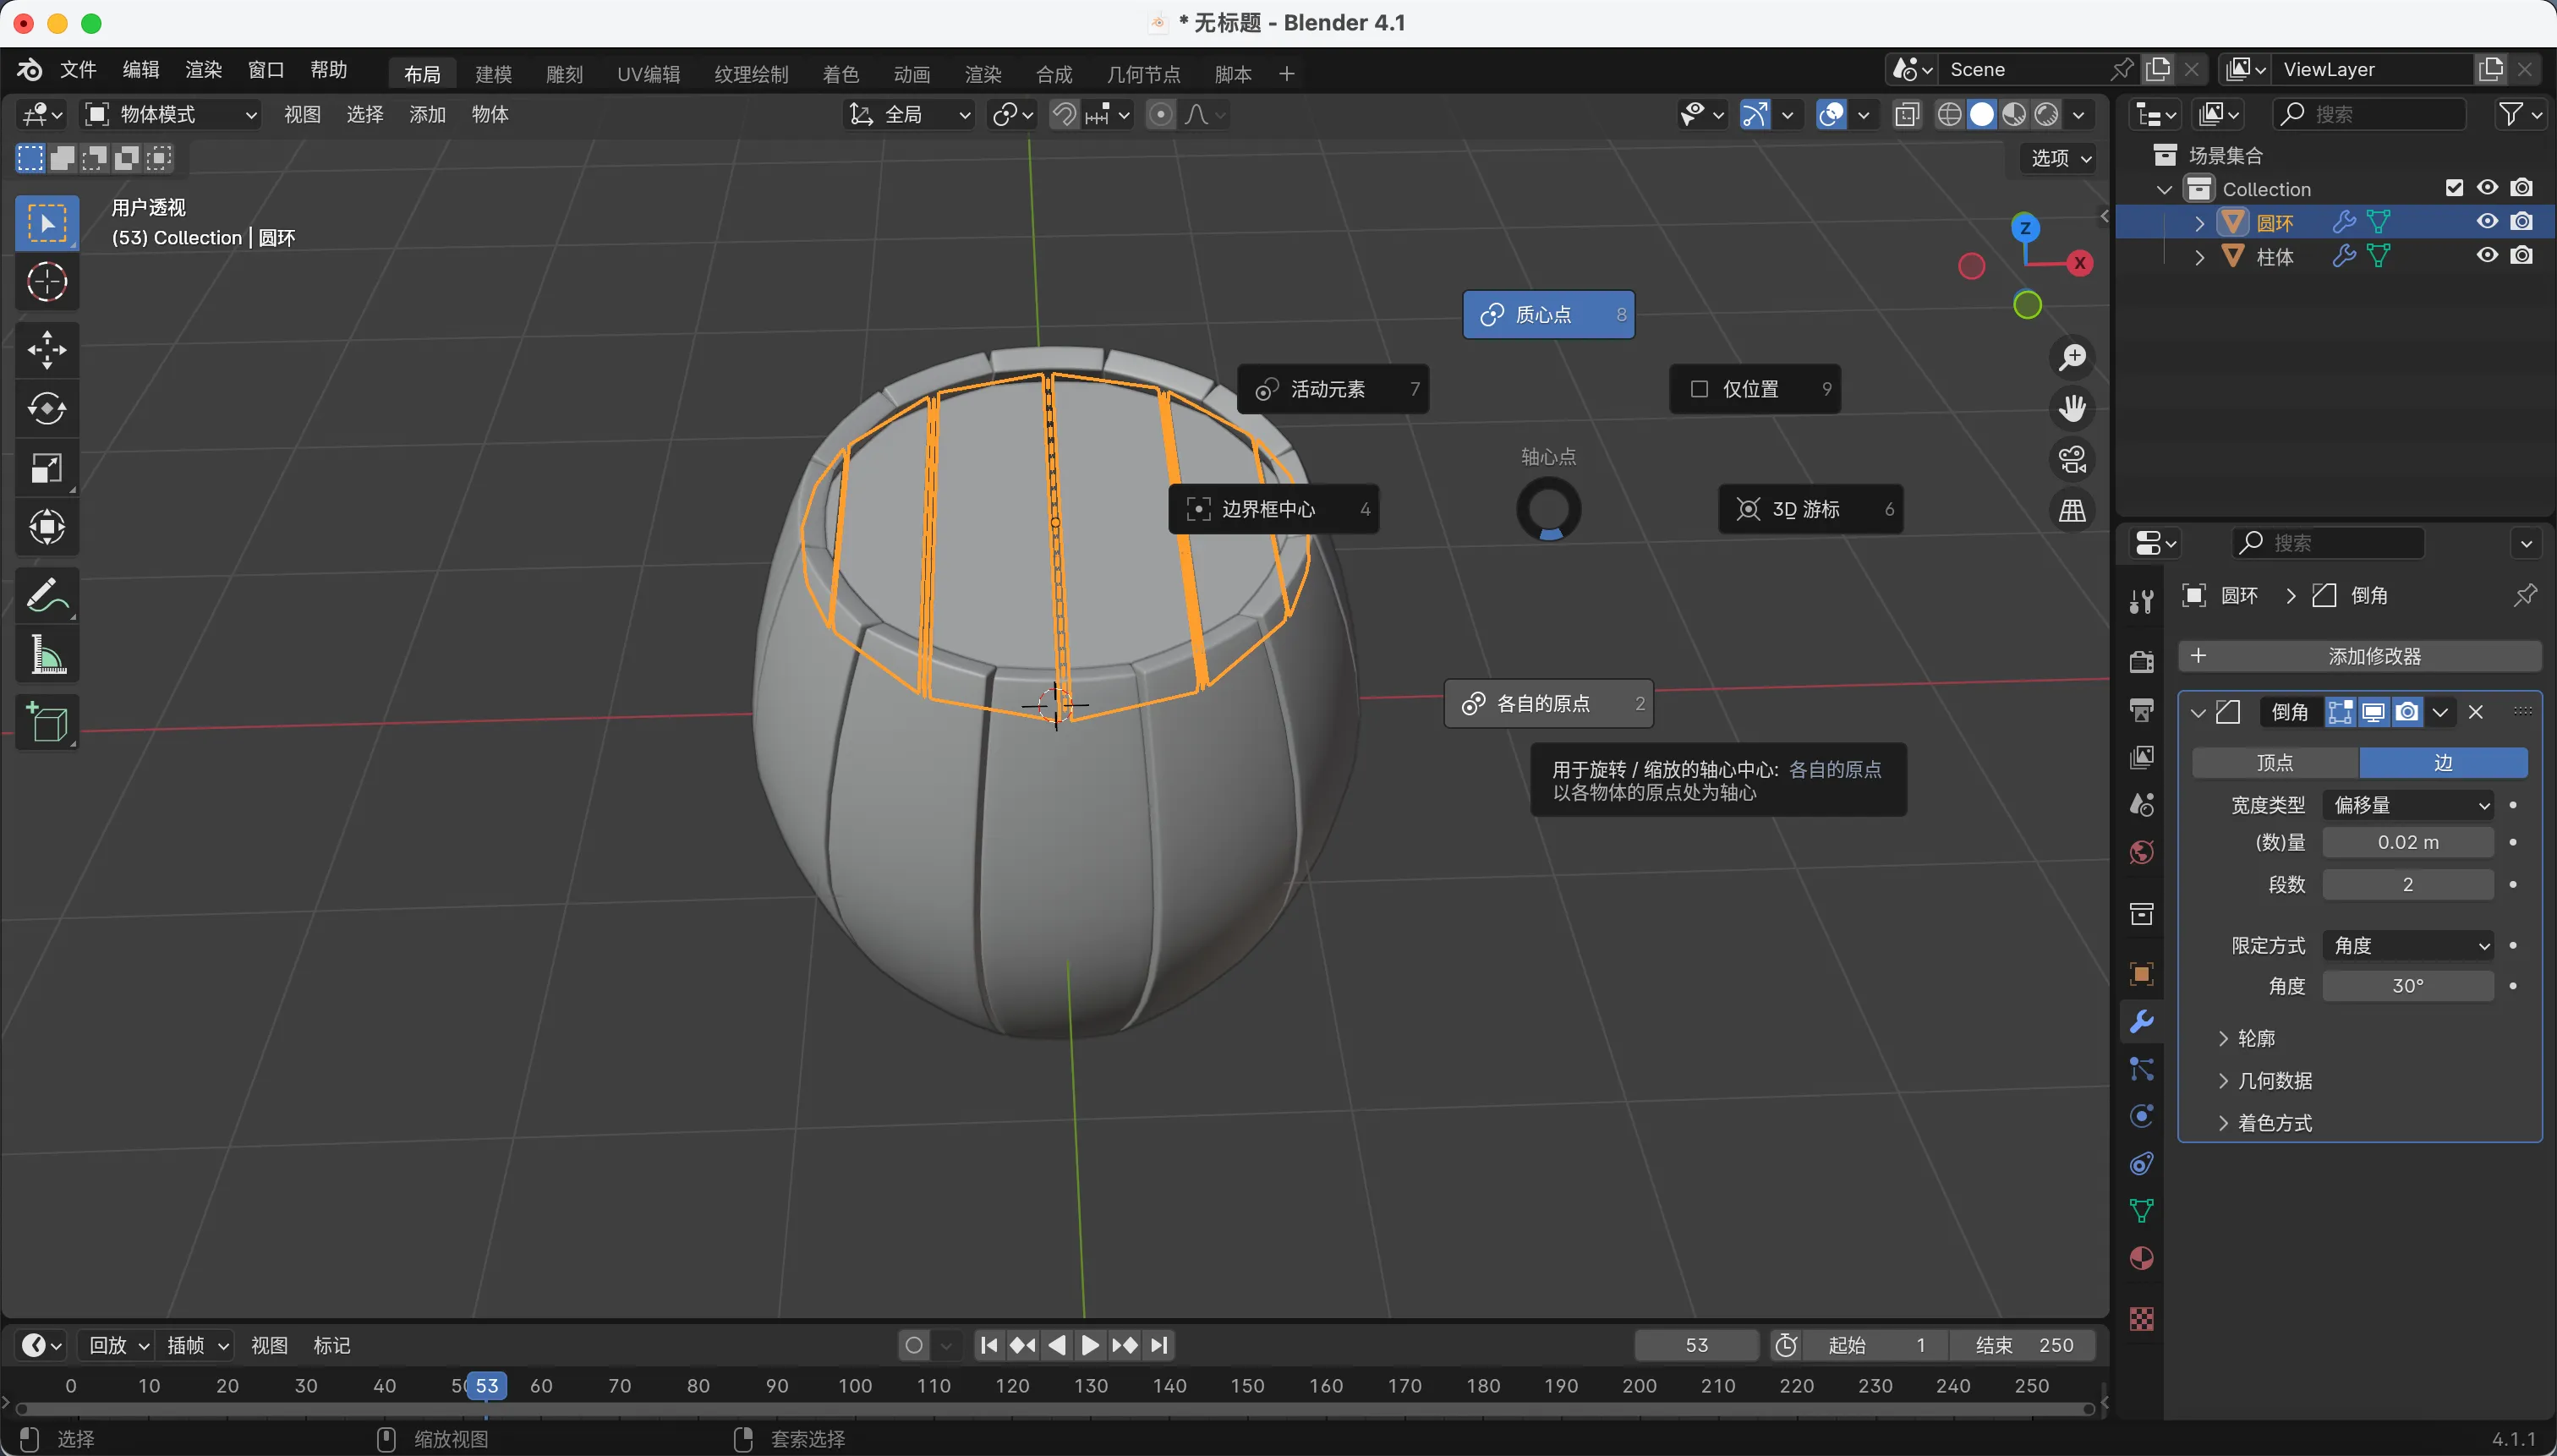This screenshot has height=1456, width=2557.
Task: Choose 各自的原点 pivot option
Action: tap(1547, 704)
